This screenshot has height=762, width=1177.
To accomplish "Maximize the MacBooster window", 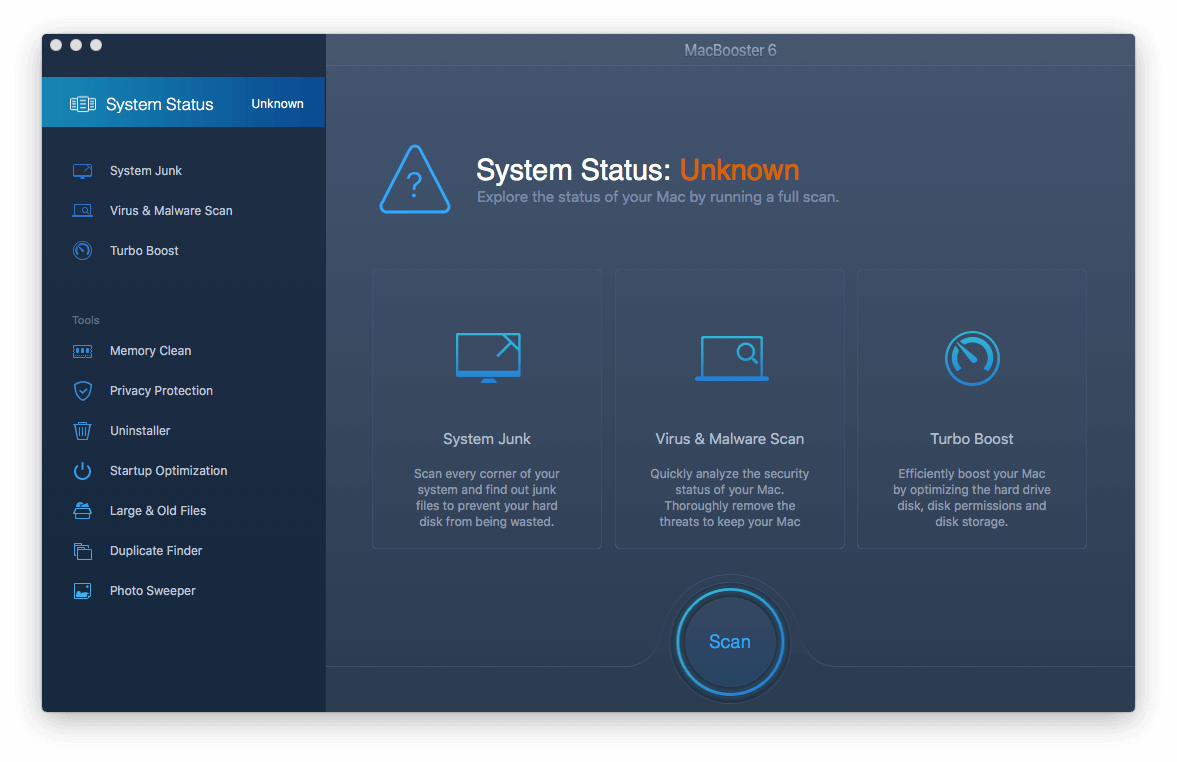I will (96, 45).
